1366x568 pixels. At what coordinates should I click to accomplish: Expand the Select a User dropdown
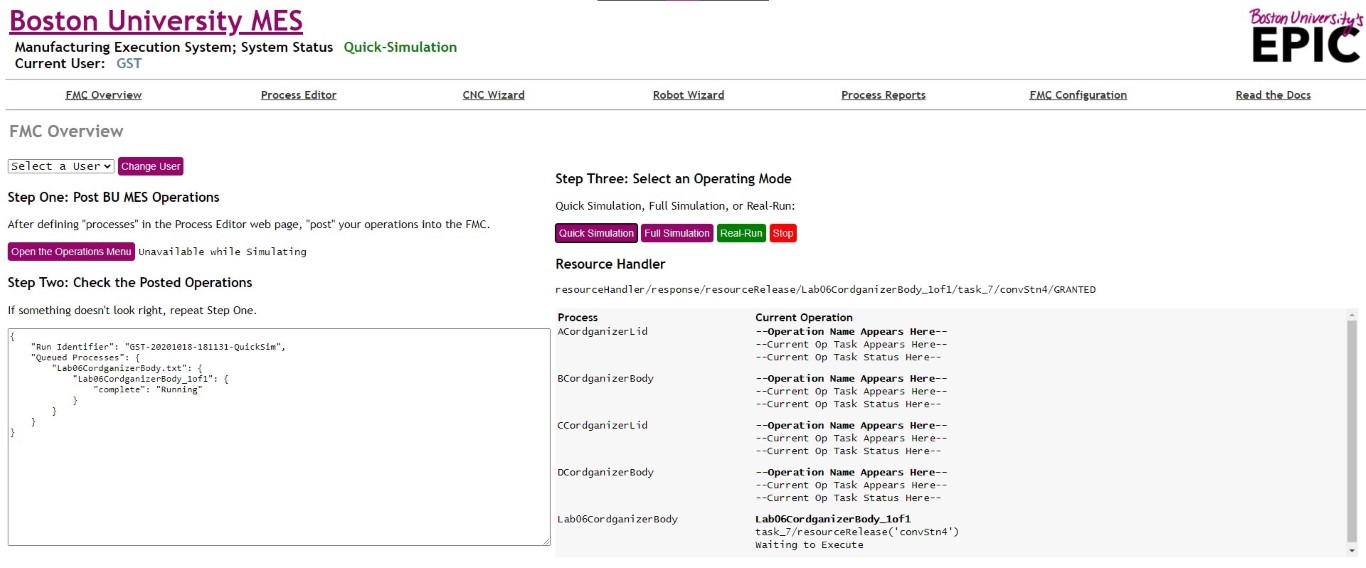coord(61,166)
